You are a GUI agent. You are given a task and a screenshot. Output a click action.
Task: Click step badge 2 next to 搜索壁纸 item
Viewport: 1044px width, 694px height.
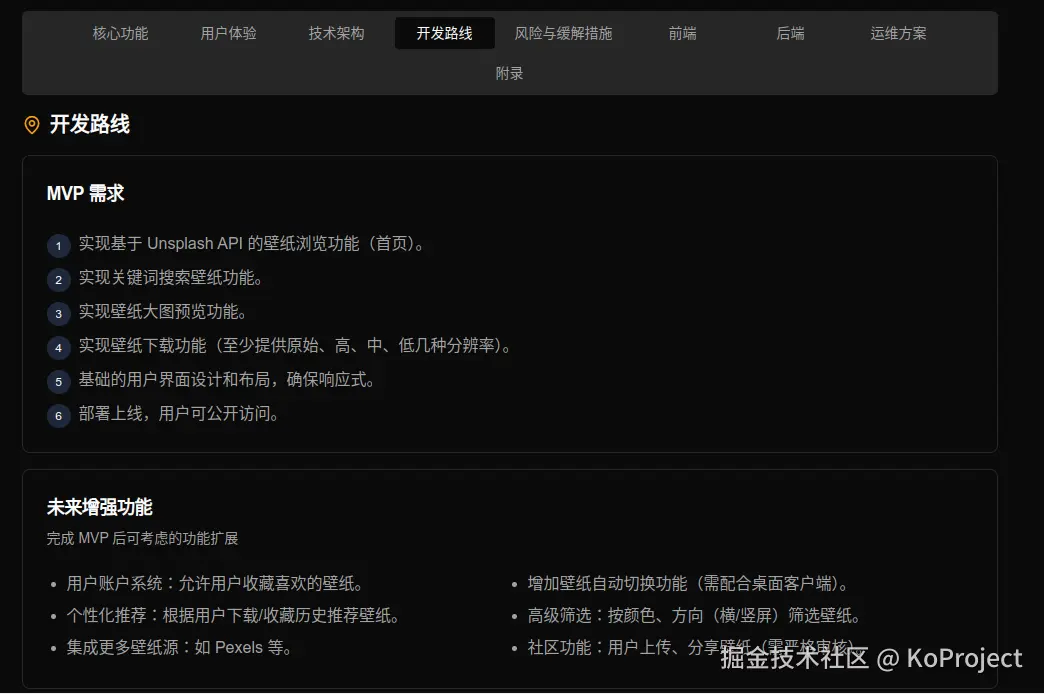click(x=58, y=279)
